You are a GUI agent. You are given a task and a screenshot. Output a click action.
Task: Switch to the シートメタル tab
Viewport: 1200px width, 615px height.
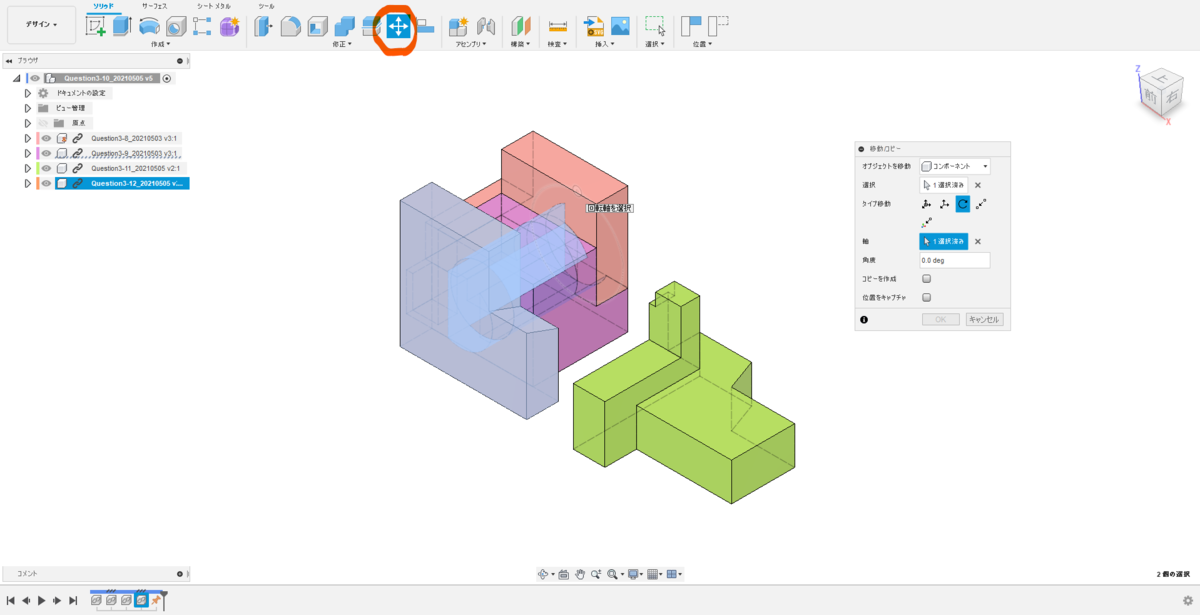[213, 6]
